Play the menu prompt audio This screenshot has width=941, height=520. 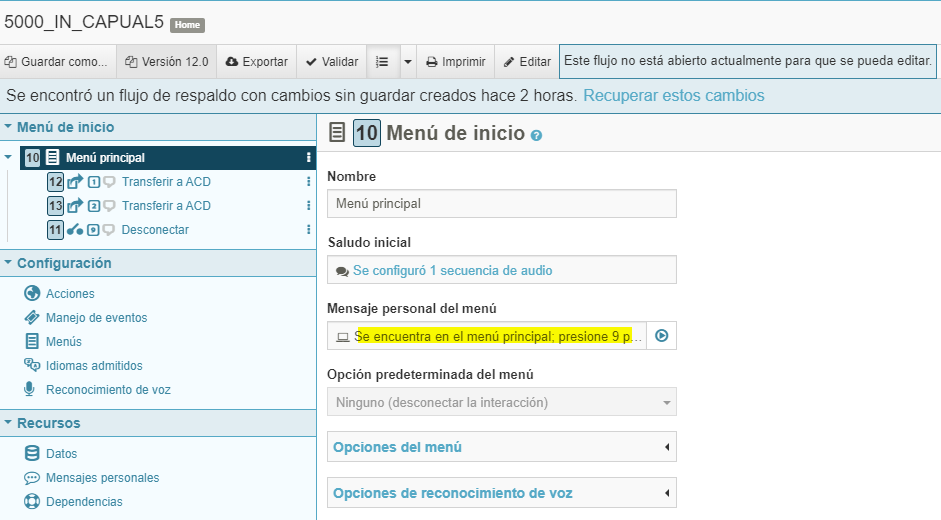coord(661,336)
